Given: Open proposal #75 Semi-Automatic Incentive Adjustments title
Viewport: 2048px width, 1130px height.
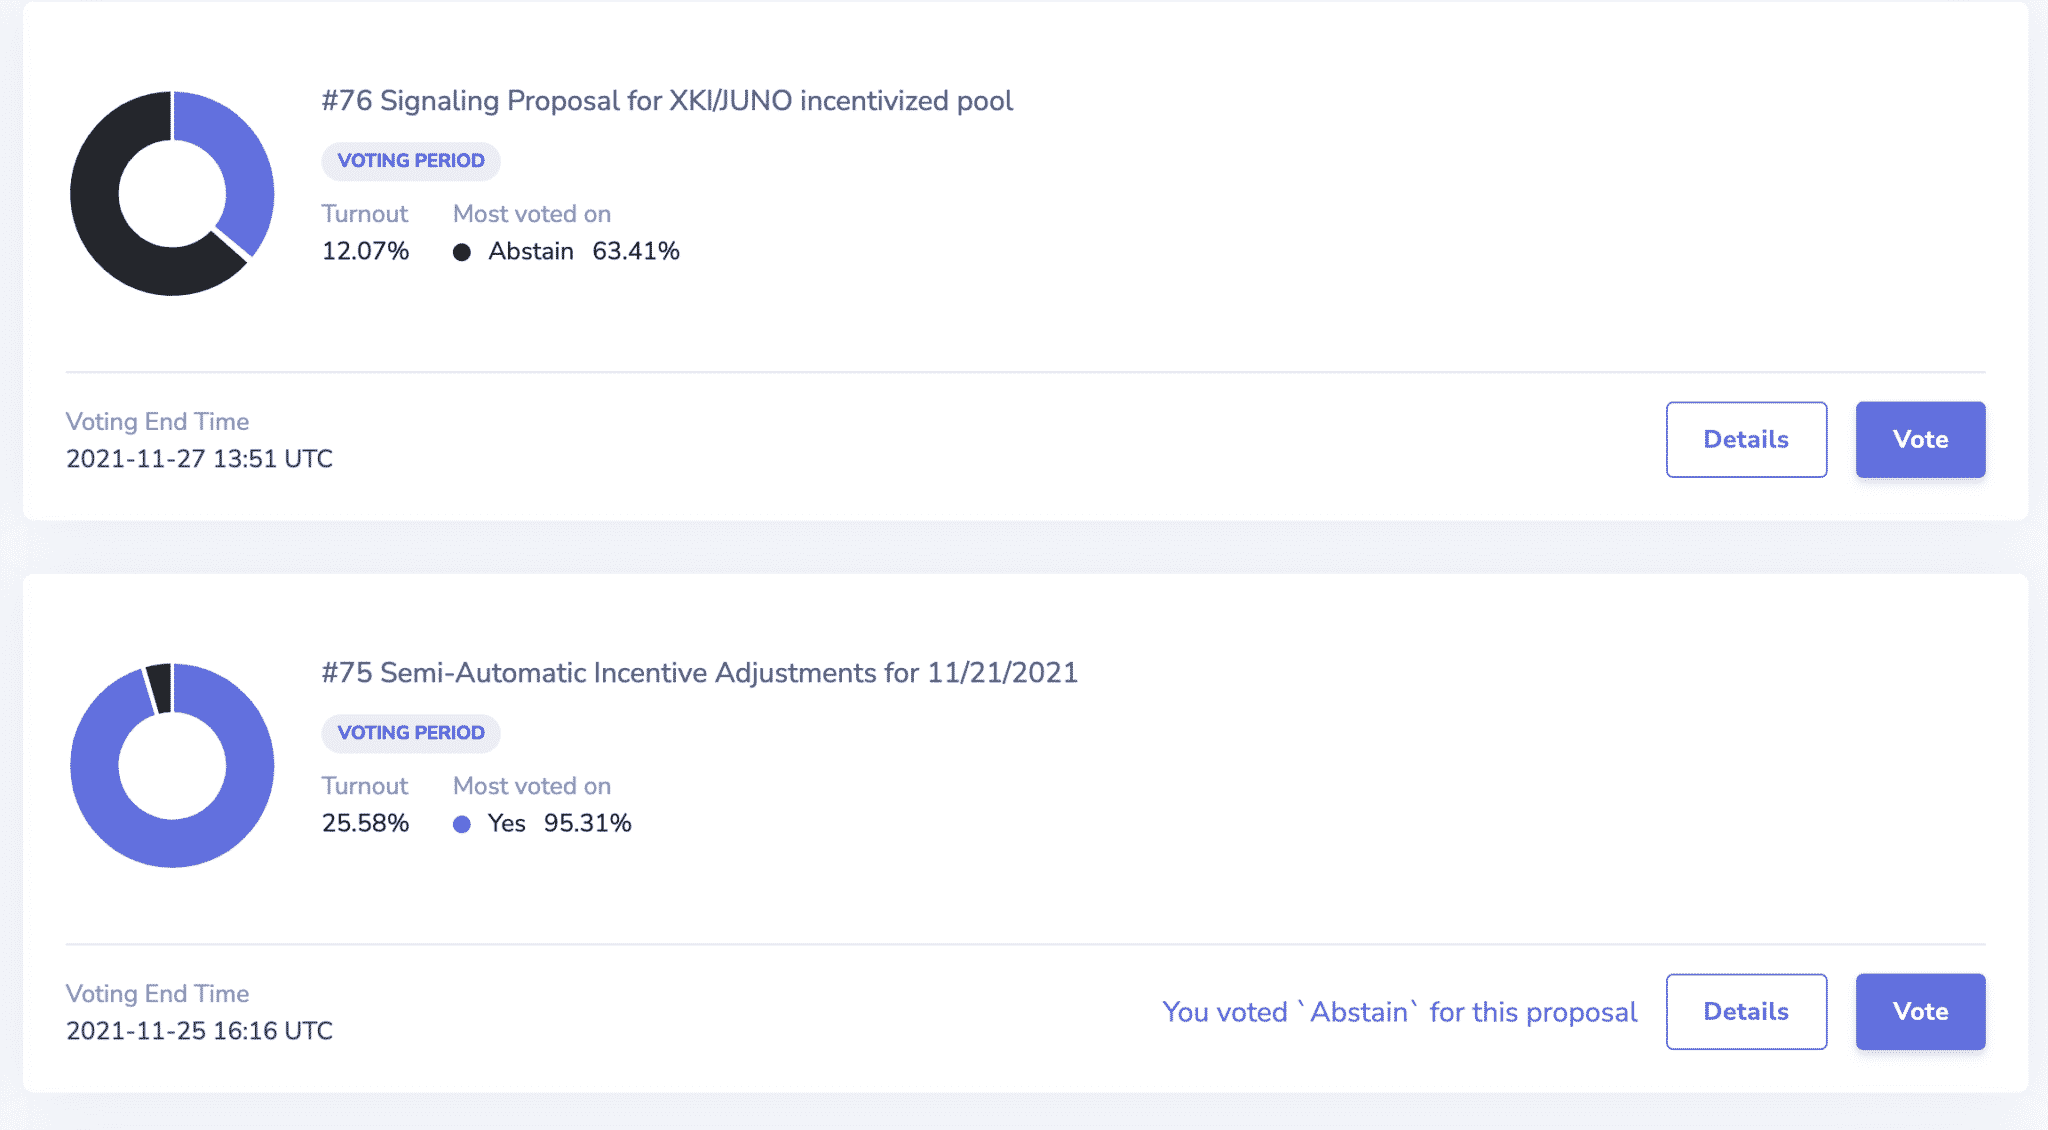Looking at the screenshot, I should [699, 673].
